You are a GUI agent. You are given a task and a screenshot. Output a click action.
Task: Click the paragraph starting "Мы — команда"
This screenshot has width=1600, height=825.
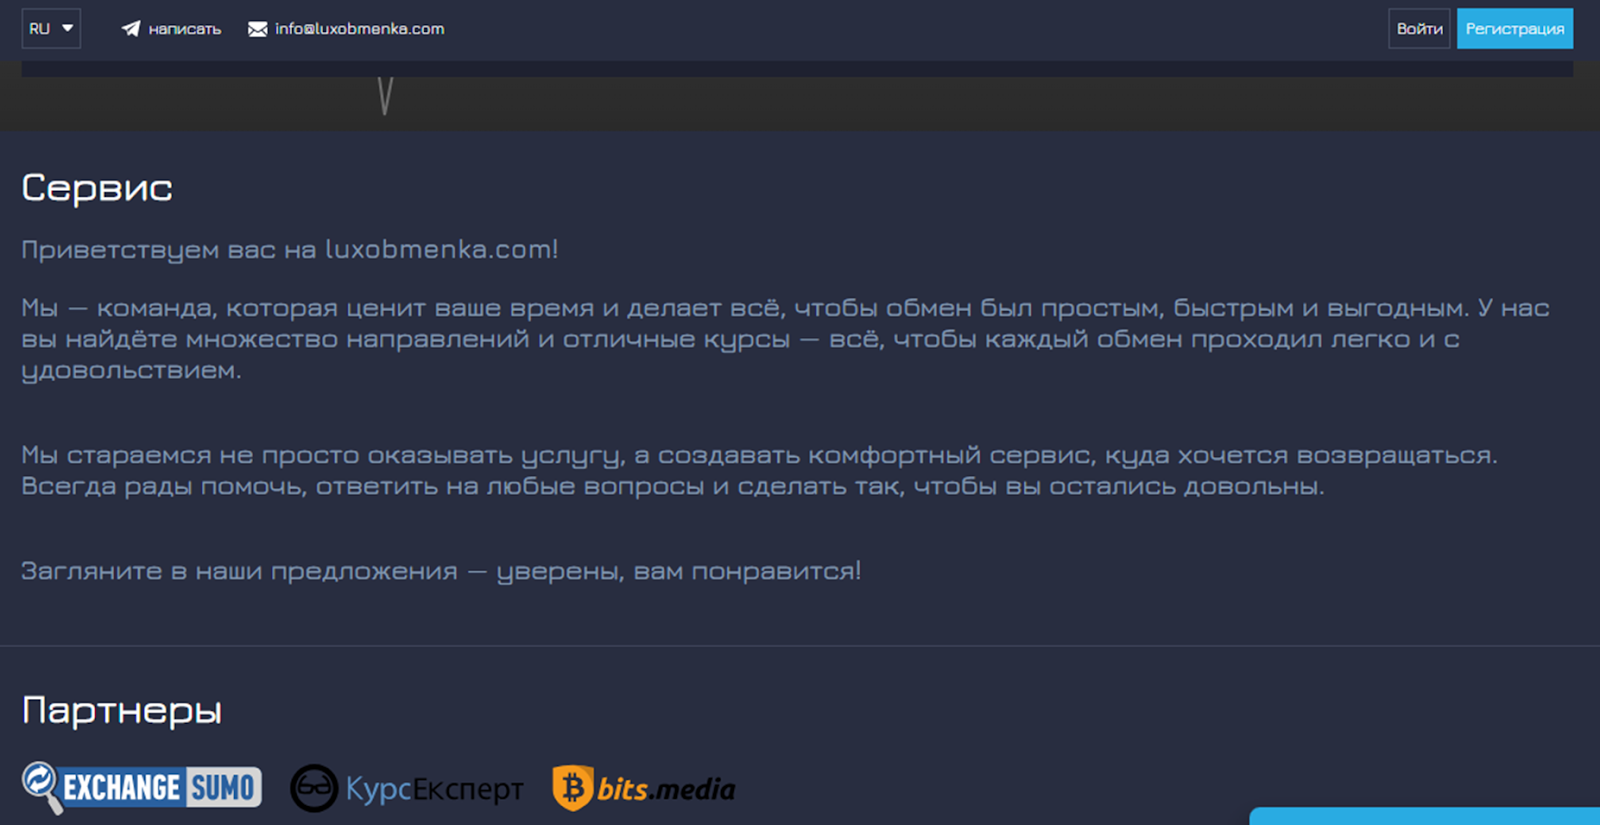coord(786,339)
